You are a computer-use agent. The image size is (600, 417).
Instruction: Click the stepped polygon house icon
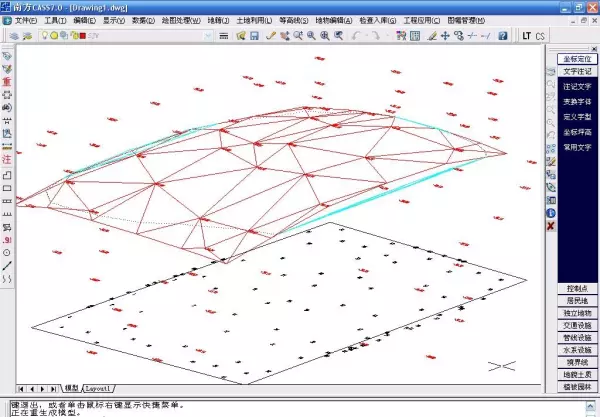(x=7, y=175)
